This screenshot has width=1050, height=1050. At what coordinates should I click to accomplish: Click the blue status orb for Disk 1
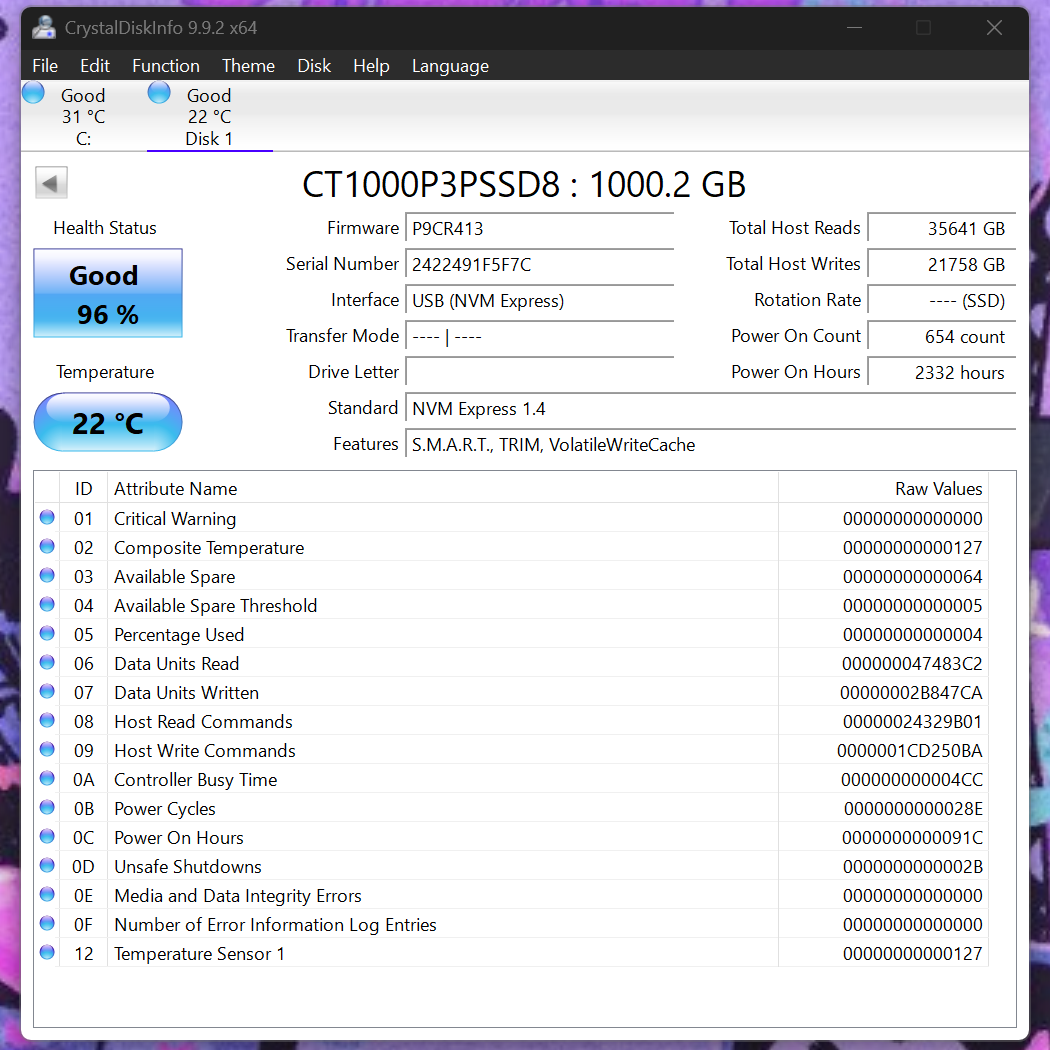(159, 92)
